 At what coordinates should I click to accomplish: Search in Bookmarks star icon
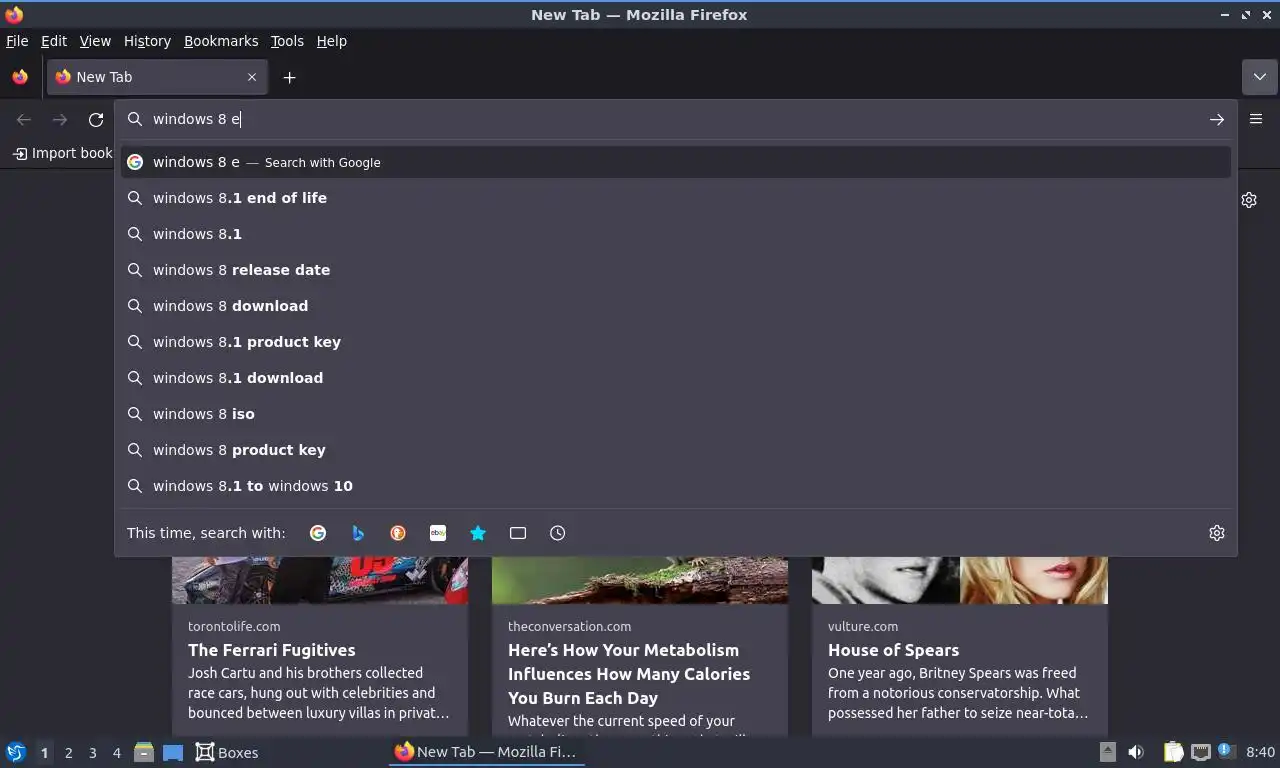pyautogui.click(x=478, y=533)
